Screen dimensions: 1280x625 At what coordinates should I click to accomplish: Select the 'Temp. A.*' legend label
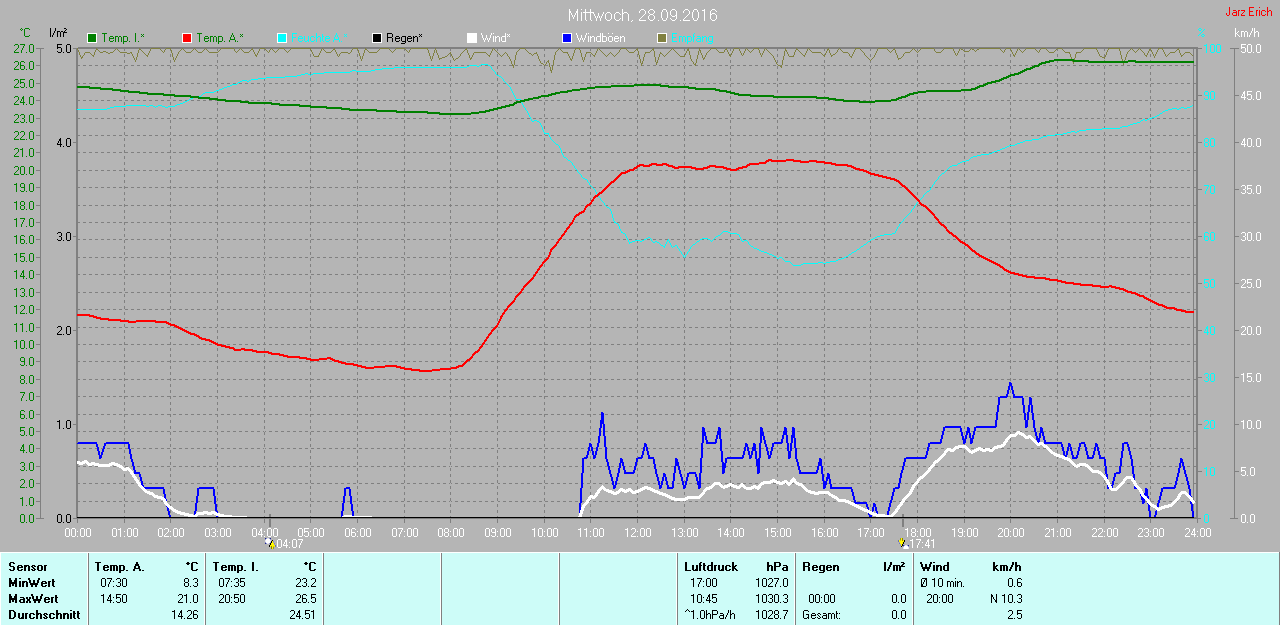[x=218, y=38]
